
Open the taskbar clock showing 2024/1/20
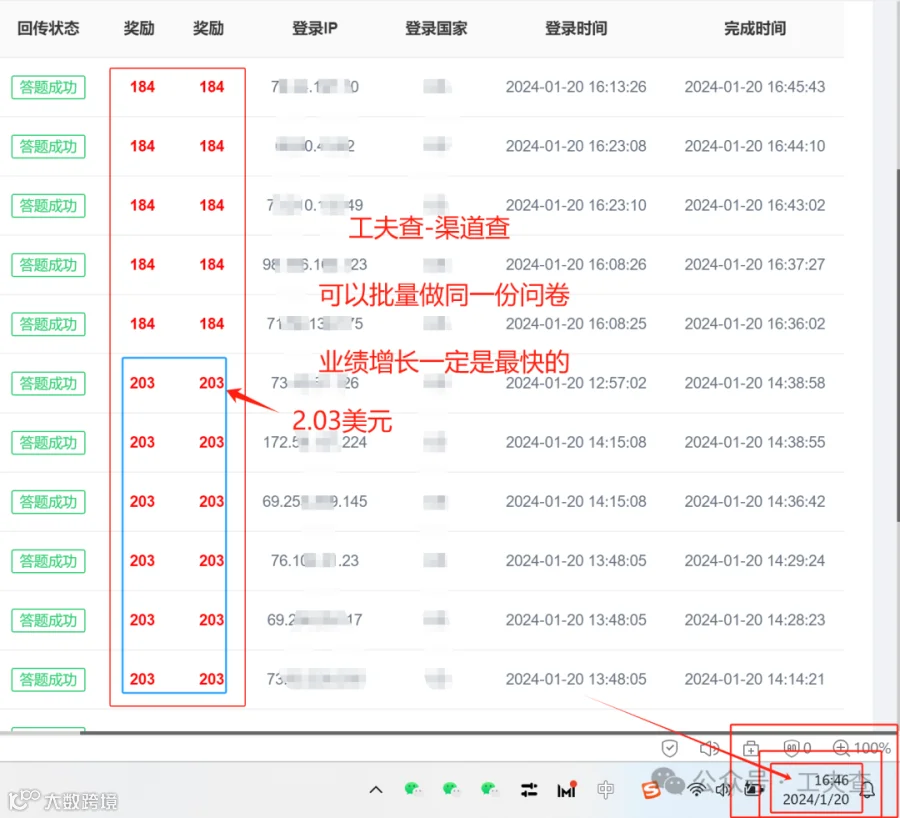point(816,789)
